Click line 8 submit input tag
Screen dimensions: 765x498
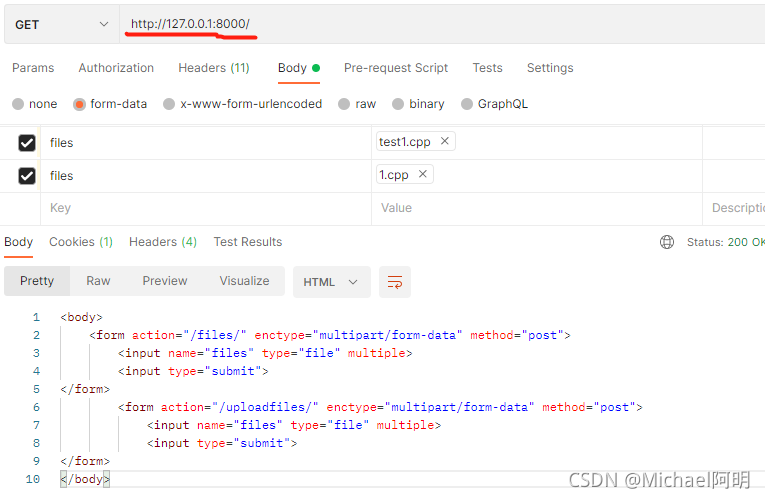click(x=222, y=443)
